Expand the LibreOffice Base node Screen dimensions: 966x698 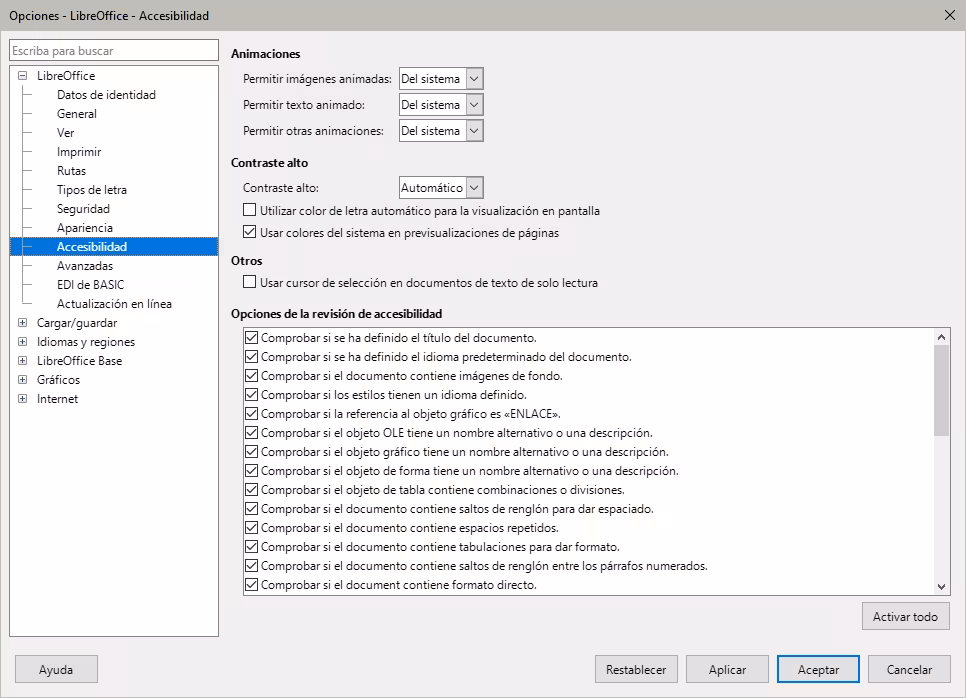(x=23, y=361)
